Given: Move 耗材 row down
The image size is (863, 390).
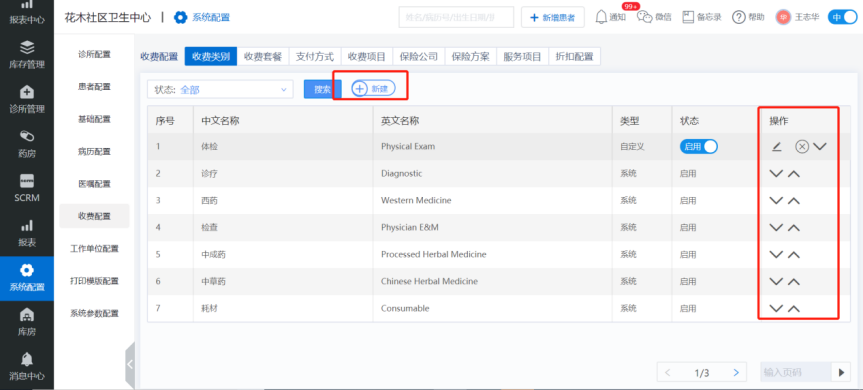Looking at the screenshot, I should point(776,308).
